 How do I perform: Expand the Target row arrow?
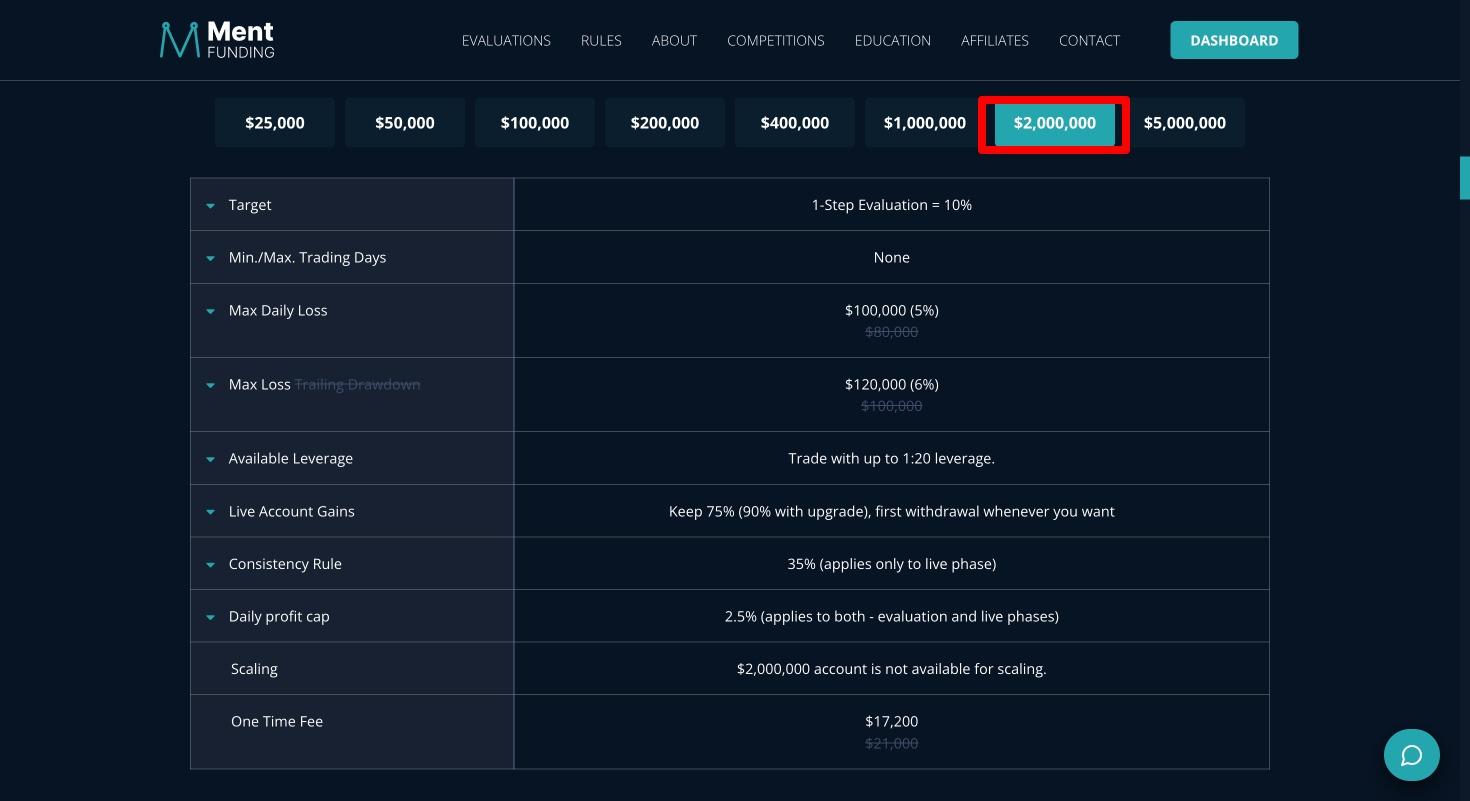[210, 205]
